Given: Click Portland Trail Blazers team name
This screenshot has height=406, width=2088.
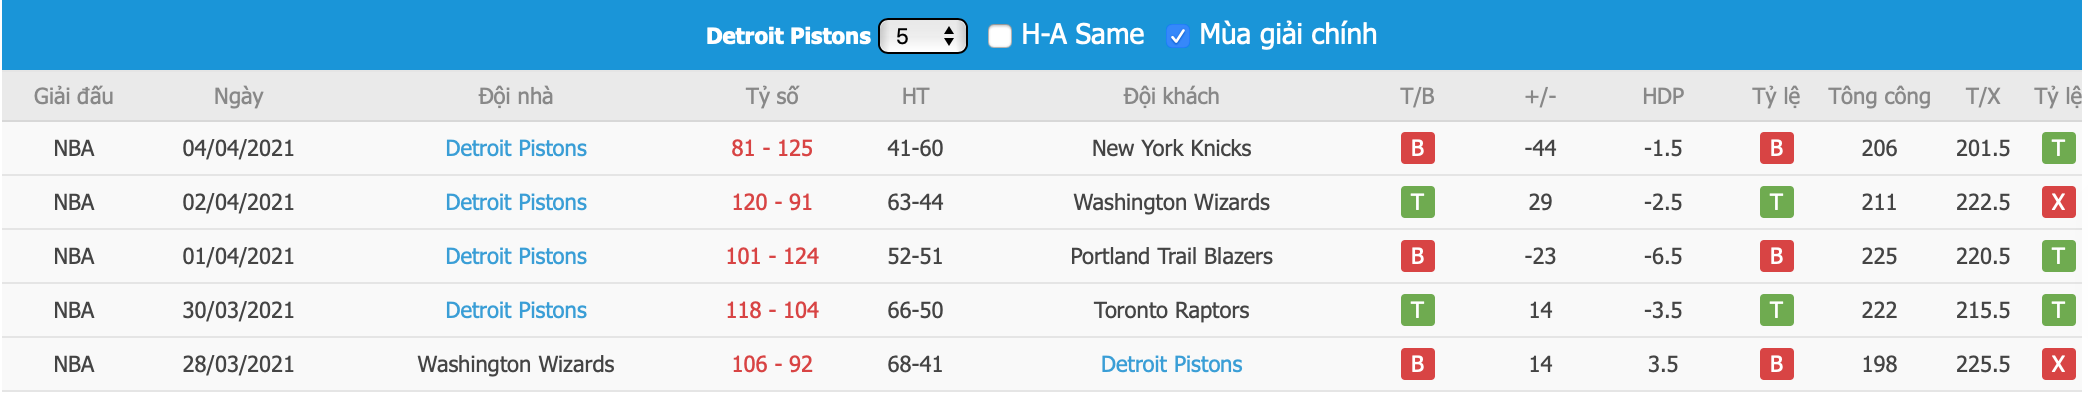Looking at the screenshot, I should pos(1171,256).
